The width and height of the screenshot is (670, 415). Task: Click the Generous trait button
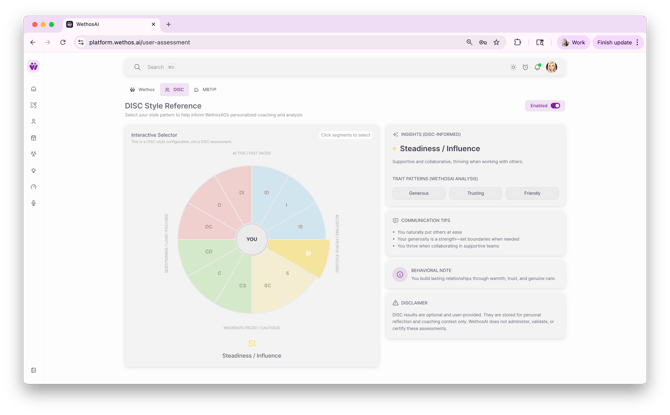pyautogui.click(x=419, y=193)
